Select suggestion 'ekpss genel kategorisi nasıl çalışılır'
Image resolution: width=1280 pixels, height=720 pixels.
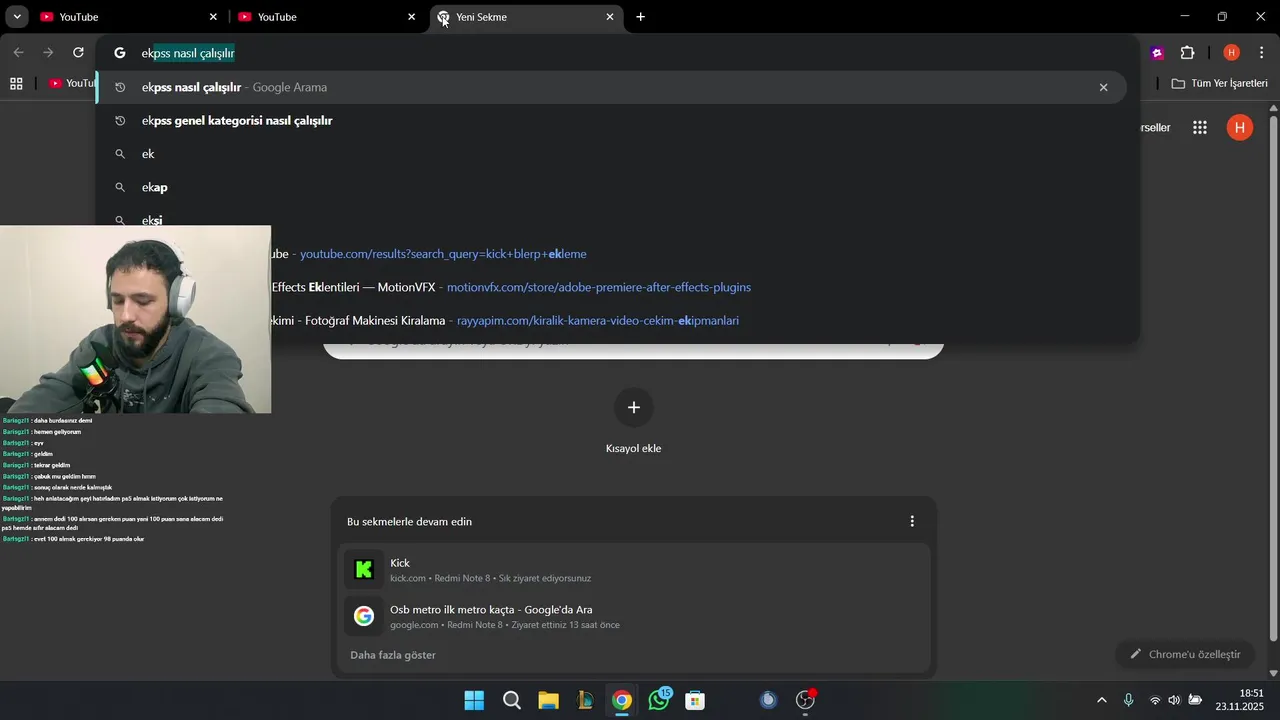coord(610,120)
